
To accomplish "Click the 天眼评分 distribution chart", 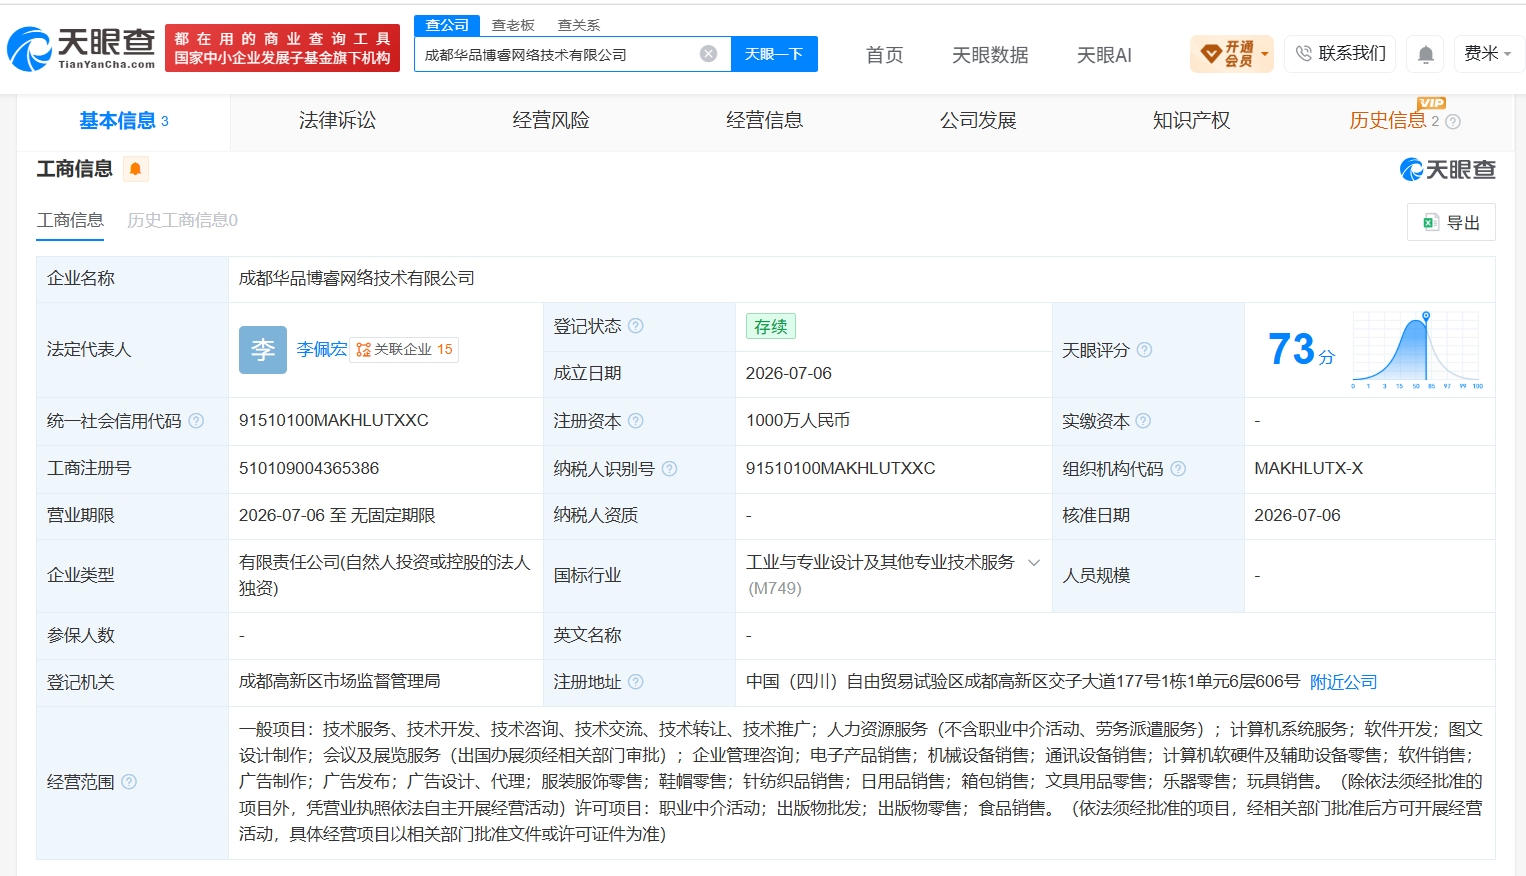I will [x=1418, y=350].
